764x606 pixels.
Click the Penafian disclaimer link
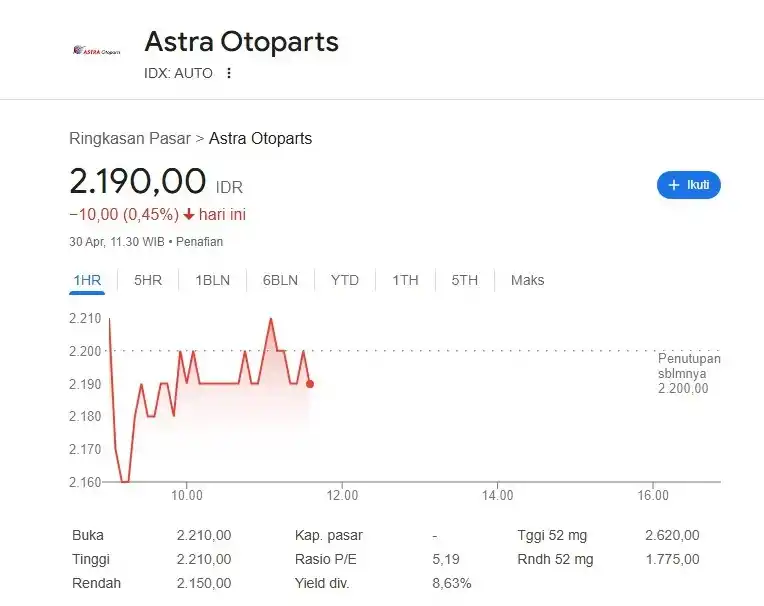pyautogui.click(x=201, y=242)
